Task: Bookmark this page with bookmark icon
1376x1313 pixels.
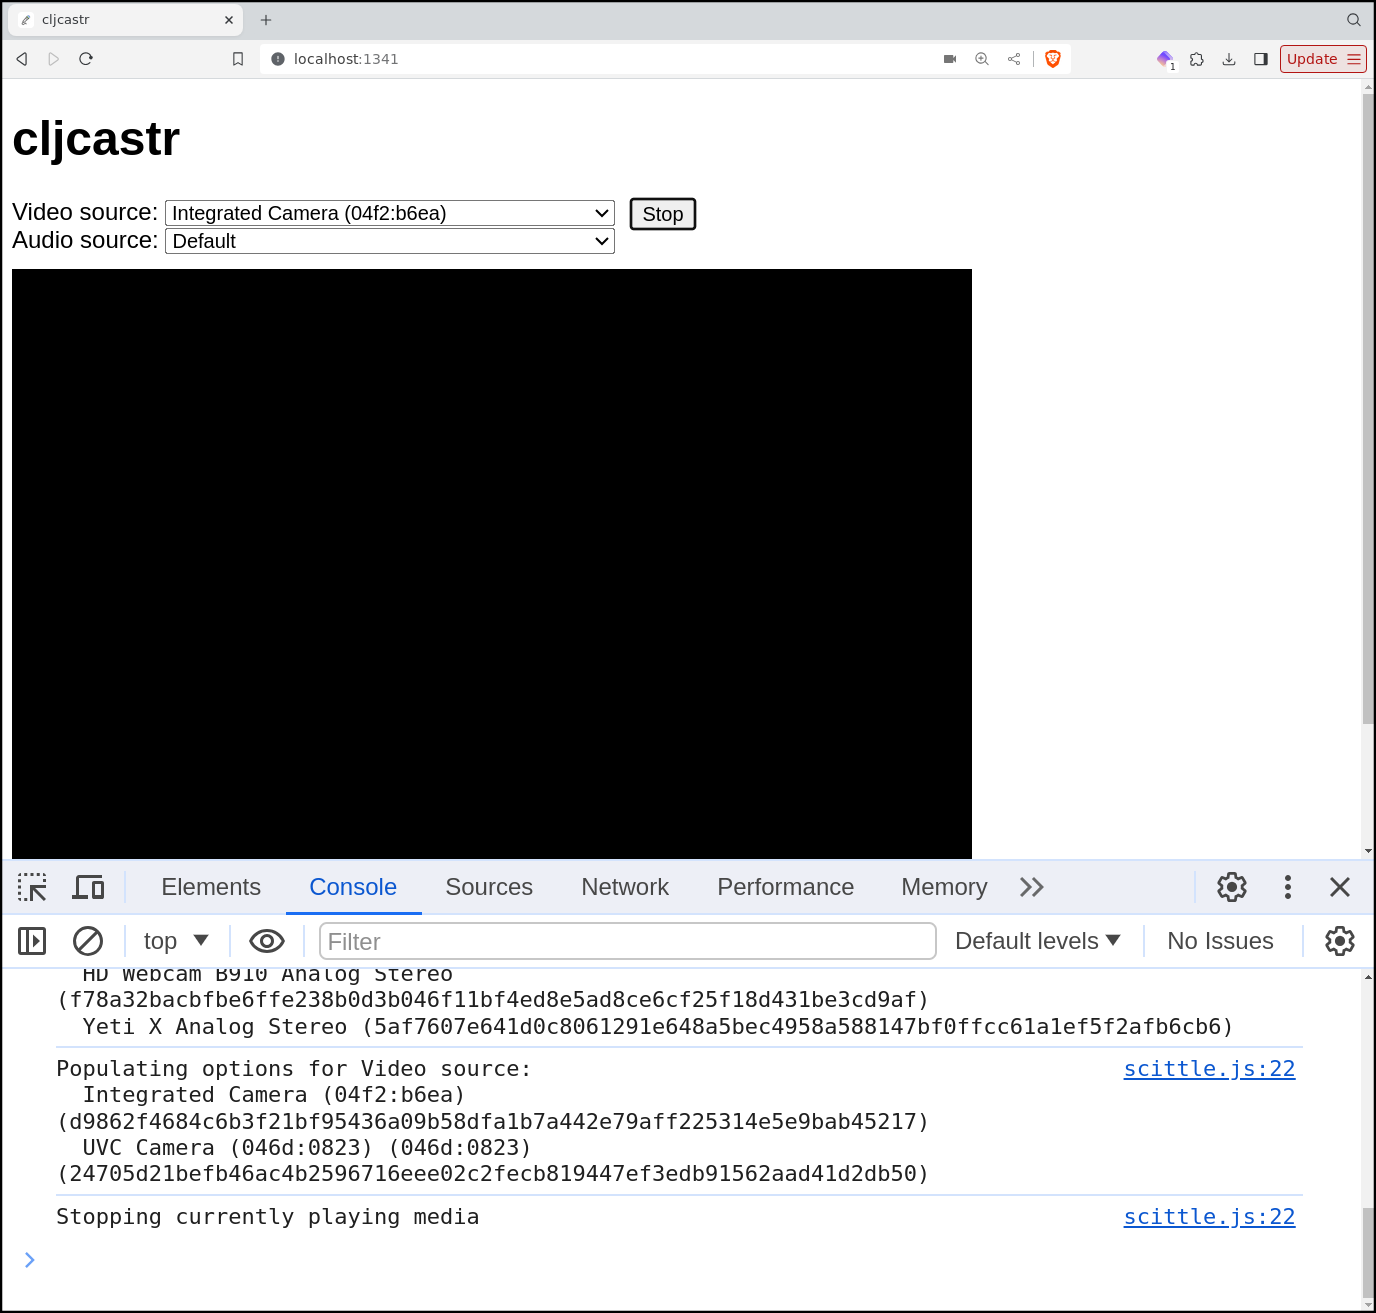Action: point(238,59)
